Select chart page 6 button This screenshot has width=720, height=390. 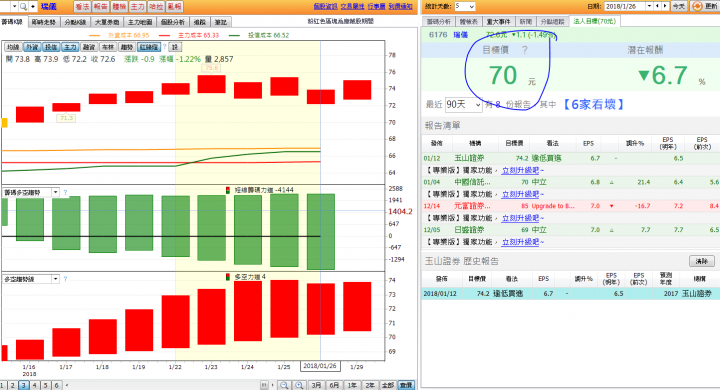[x=56, y=385]
